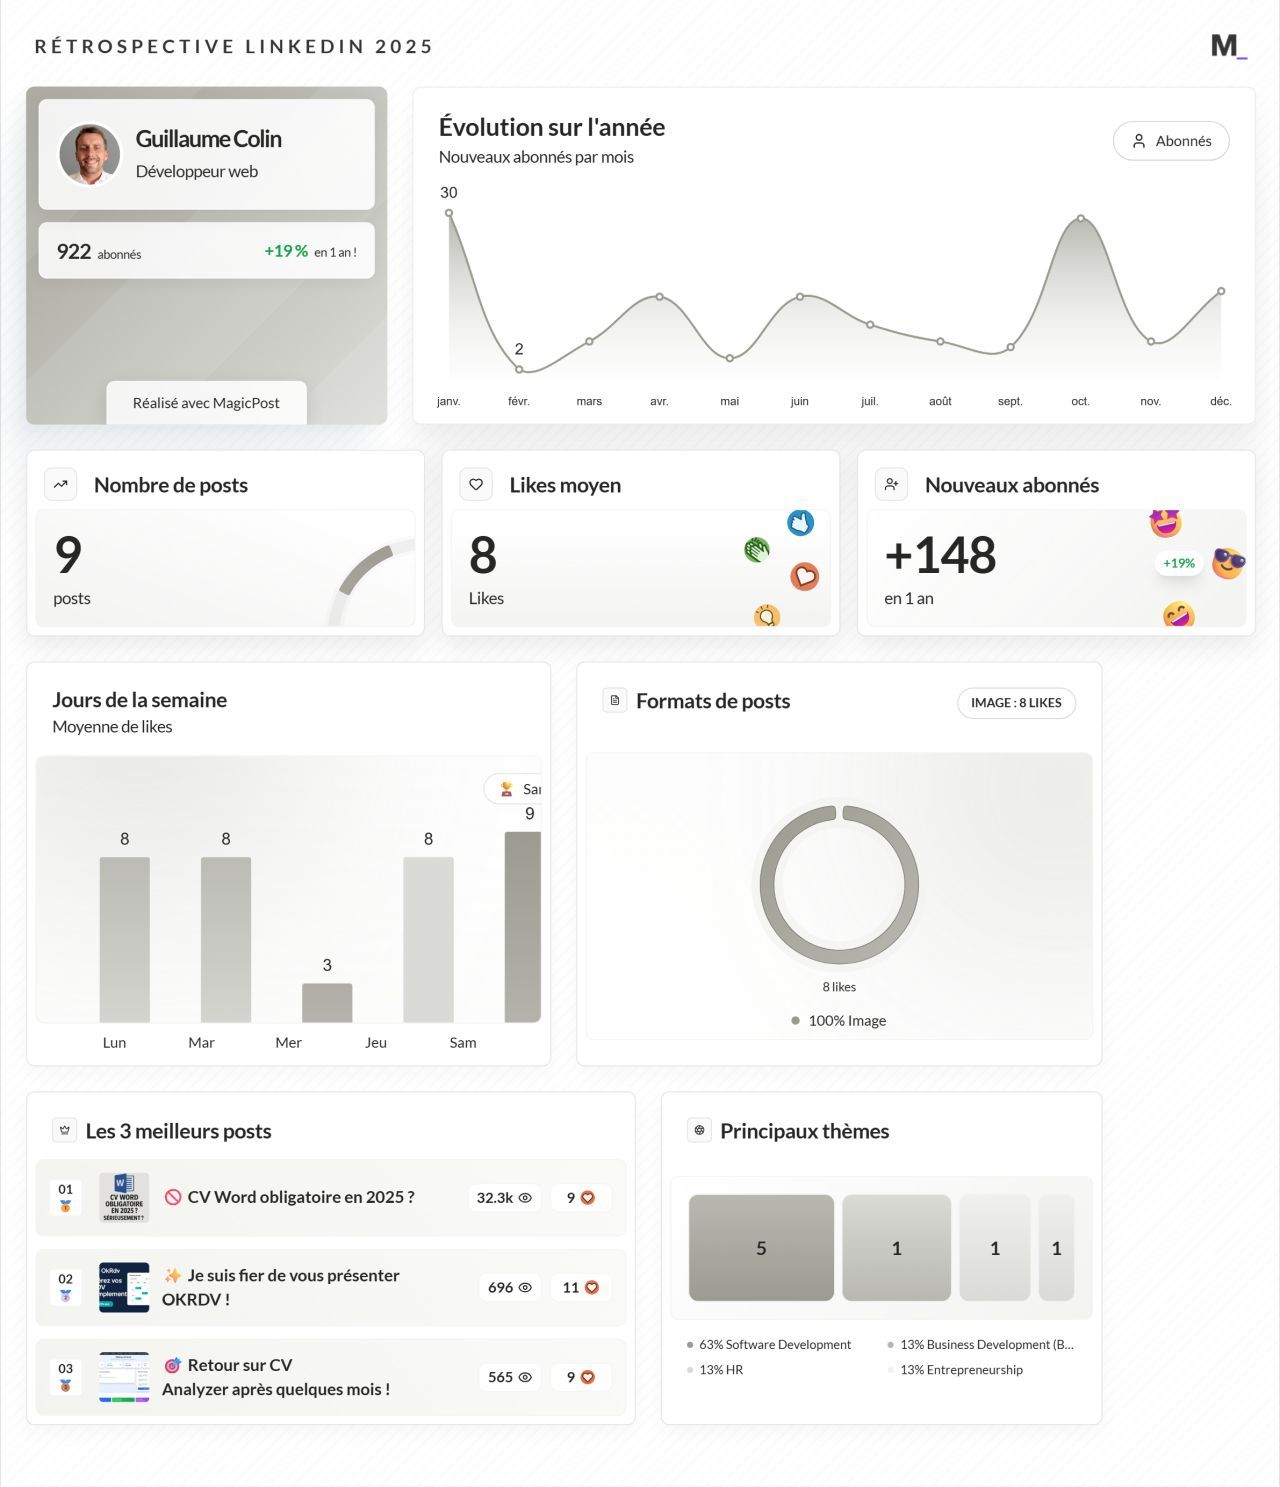Click the rank 03 medal badge

pyautogui.click(x=65, y=1377)
